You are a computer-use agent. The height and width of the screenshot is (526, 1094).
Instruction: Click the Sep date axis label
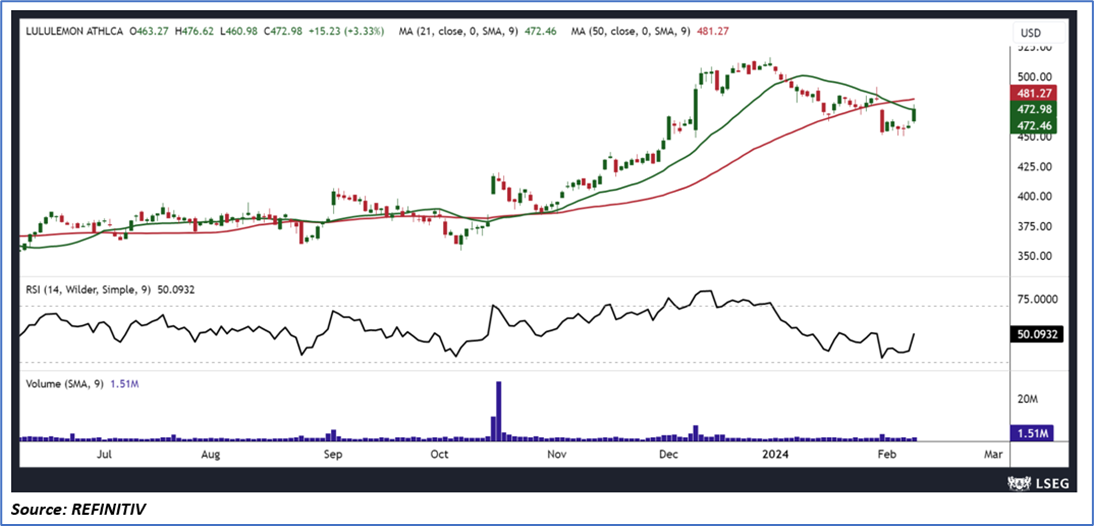[334, 456]
